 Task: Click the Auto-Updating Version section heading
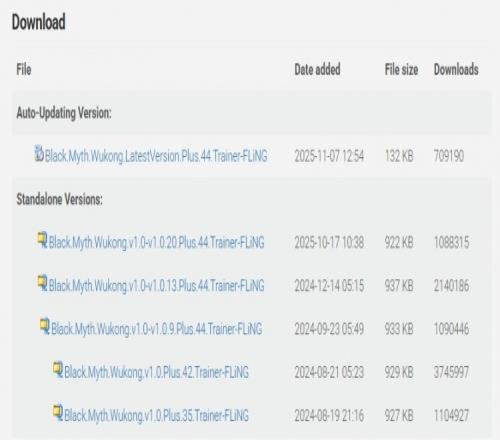pyautogui.click(x=64, y=113)
